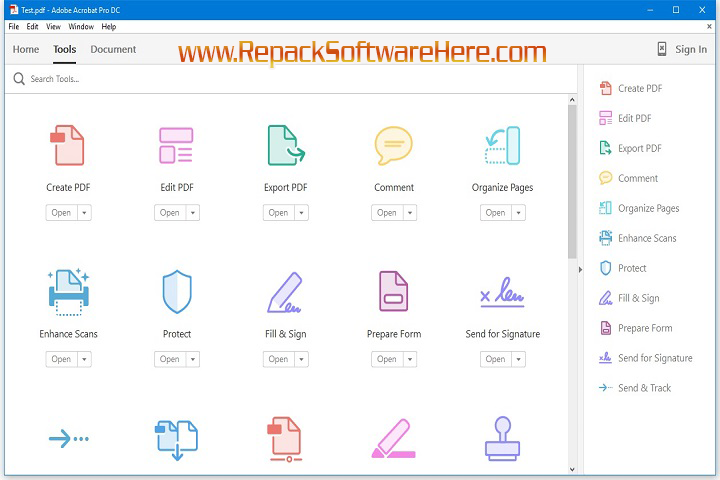Screen dimensions: 720x480
Task: Click the search magnifier icon
Action: [19, 79]
